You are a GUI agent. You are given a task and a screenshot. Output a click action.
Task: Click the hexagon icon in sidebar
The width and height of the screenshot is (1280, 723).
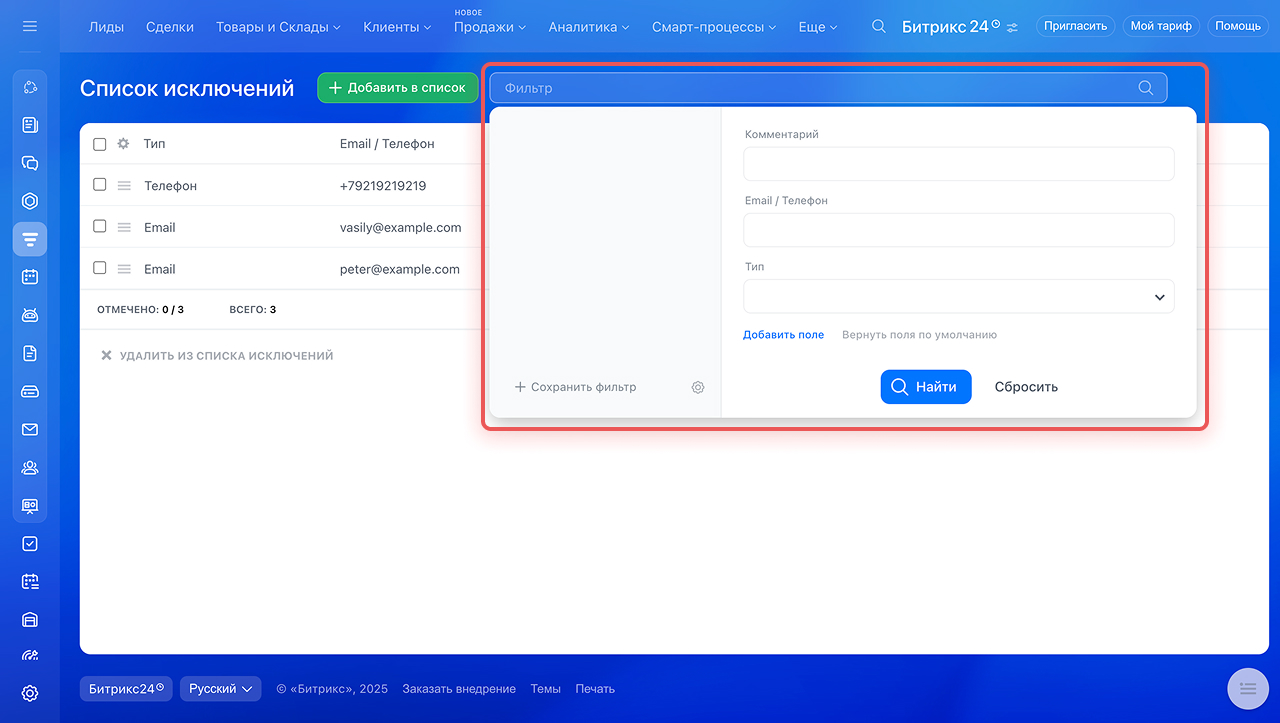coord(30,201)
